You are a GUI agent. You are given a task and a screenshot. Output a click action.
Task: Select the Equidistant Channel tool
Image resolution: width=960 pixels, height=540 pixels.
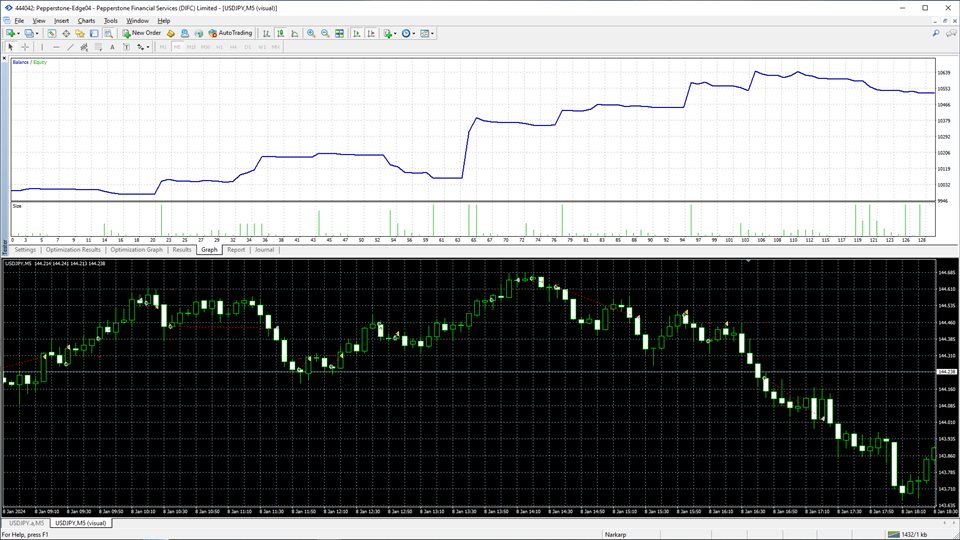84,47
